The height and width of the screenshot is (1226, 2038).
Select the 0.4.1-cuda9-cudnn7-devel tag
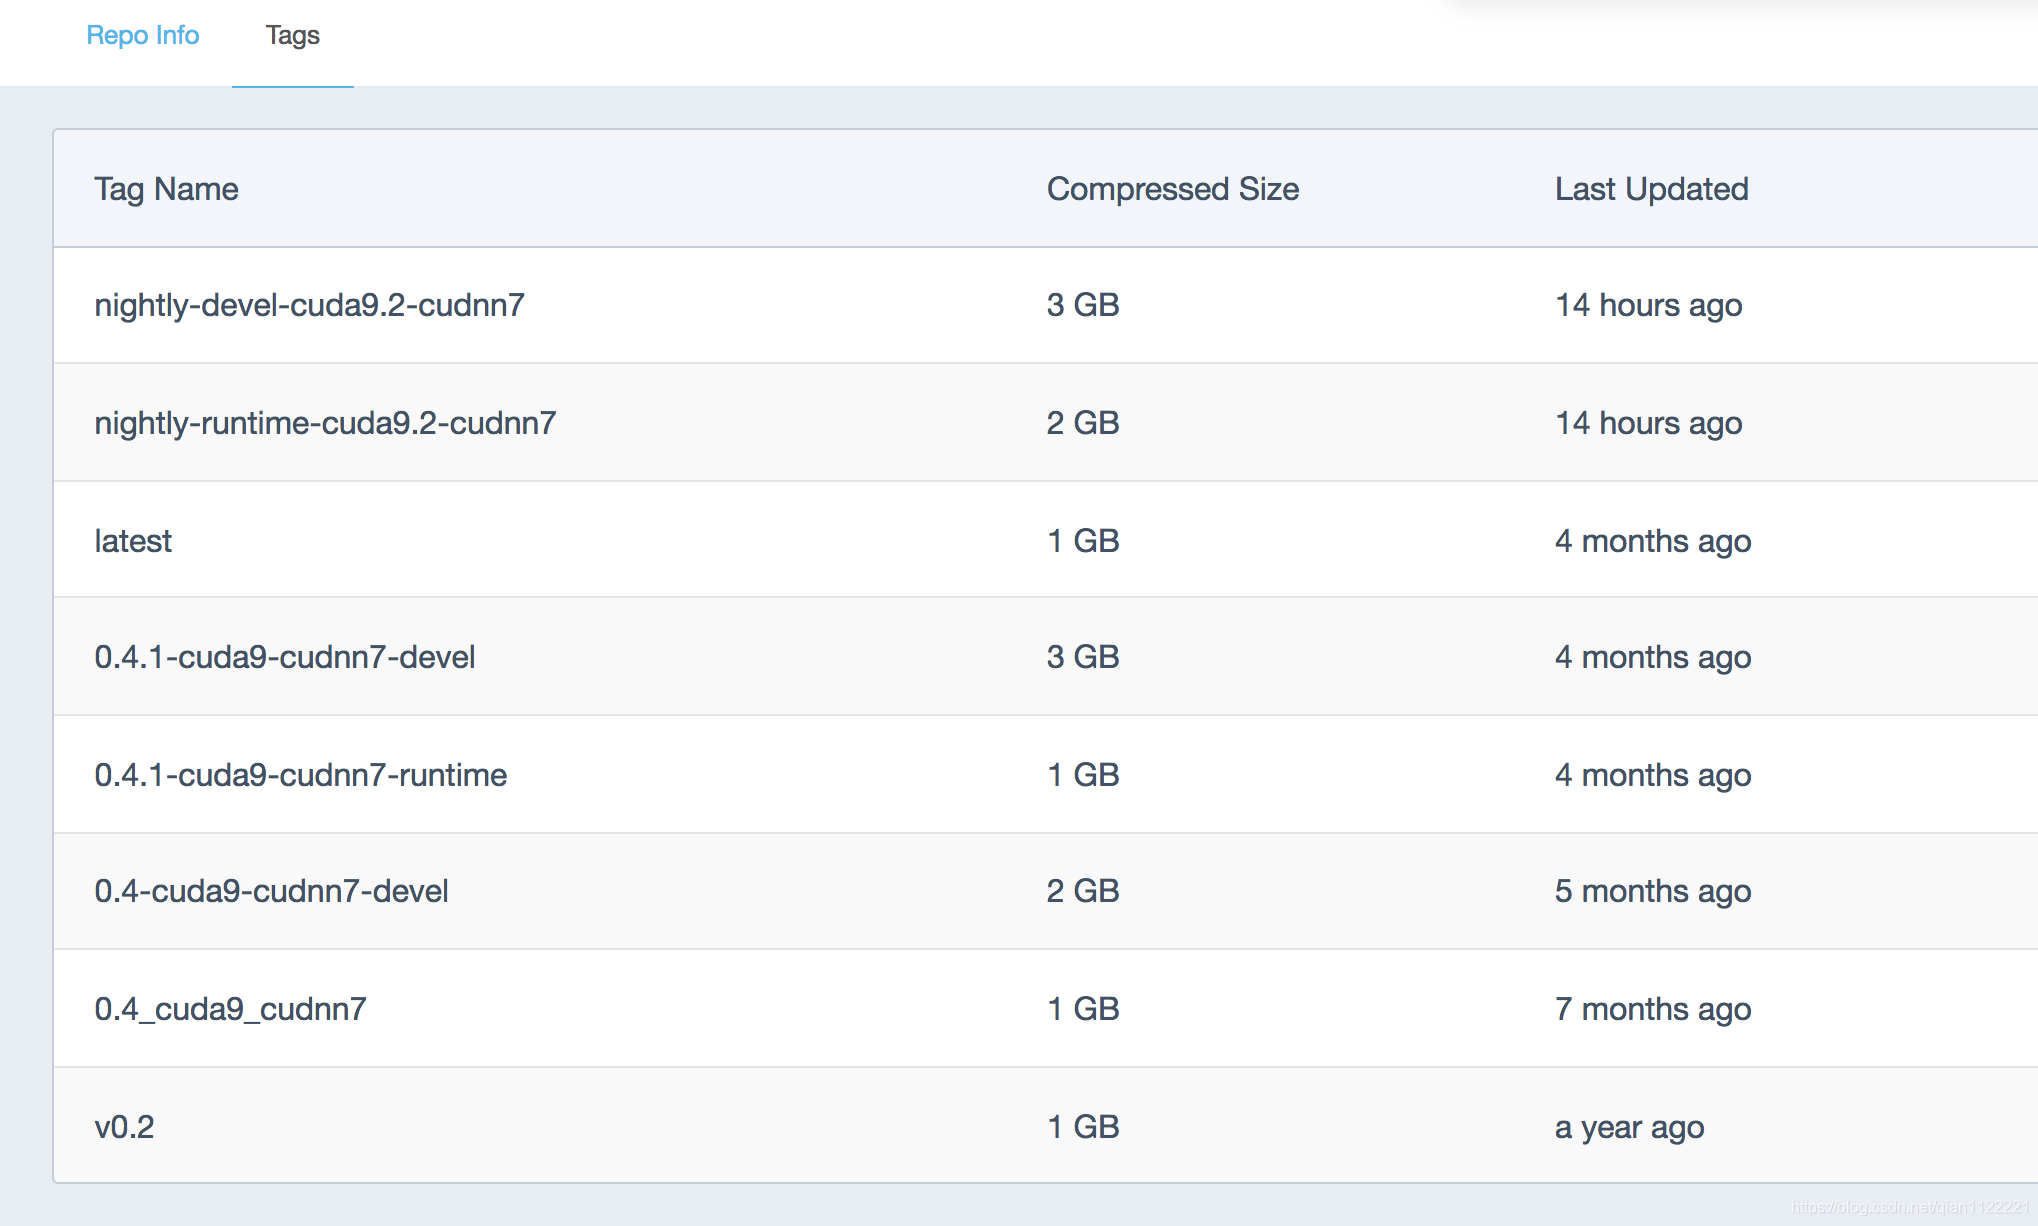284,657
